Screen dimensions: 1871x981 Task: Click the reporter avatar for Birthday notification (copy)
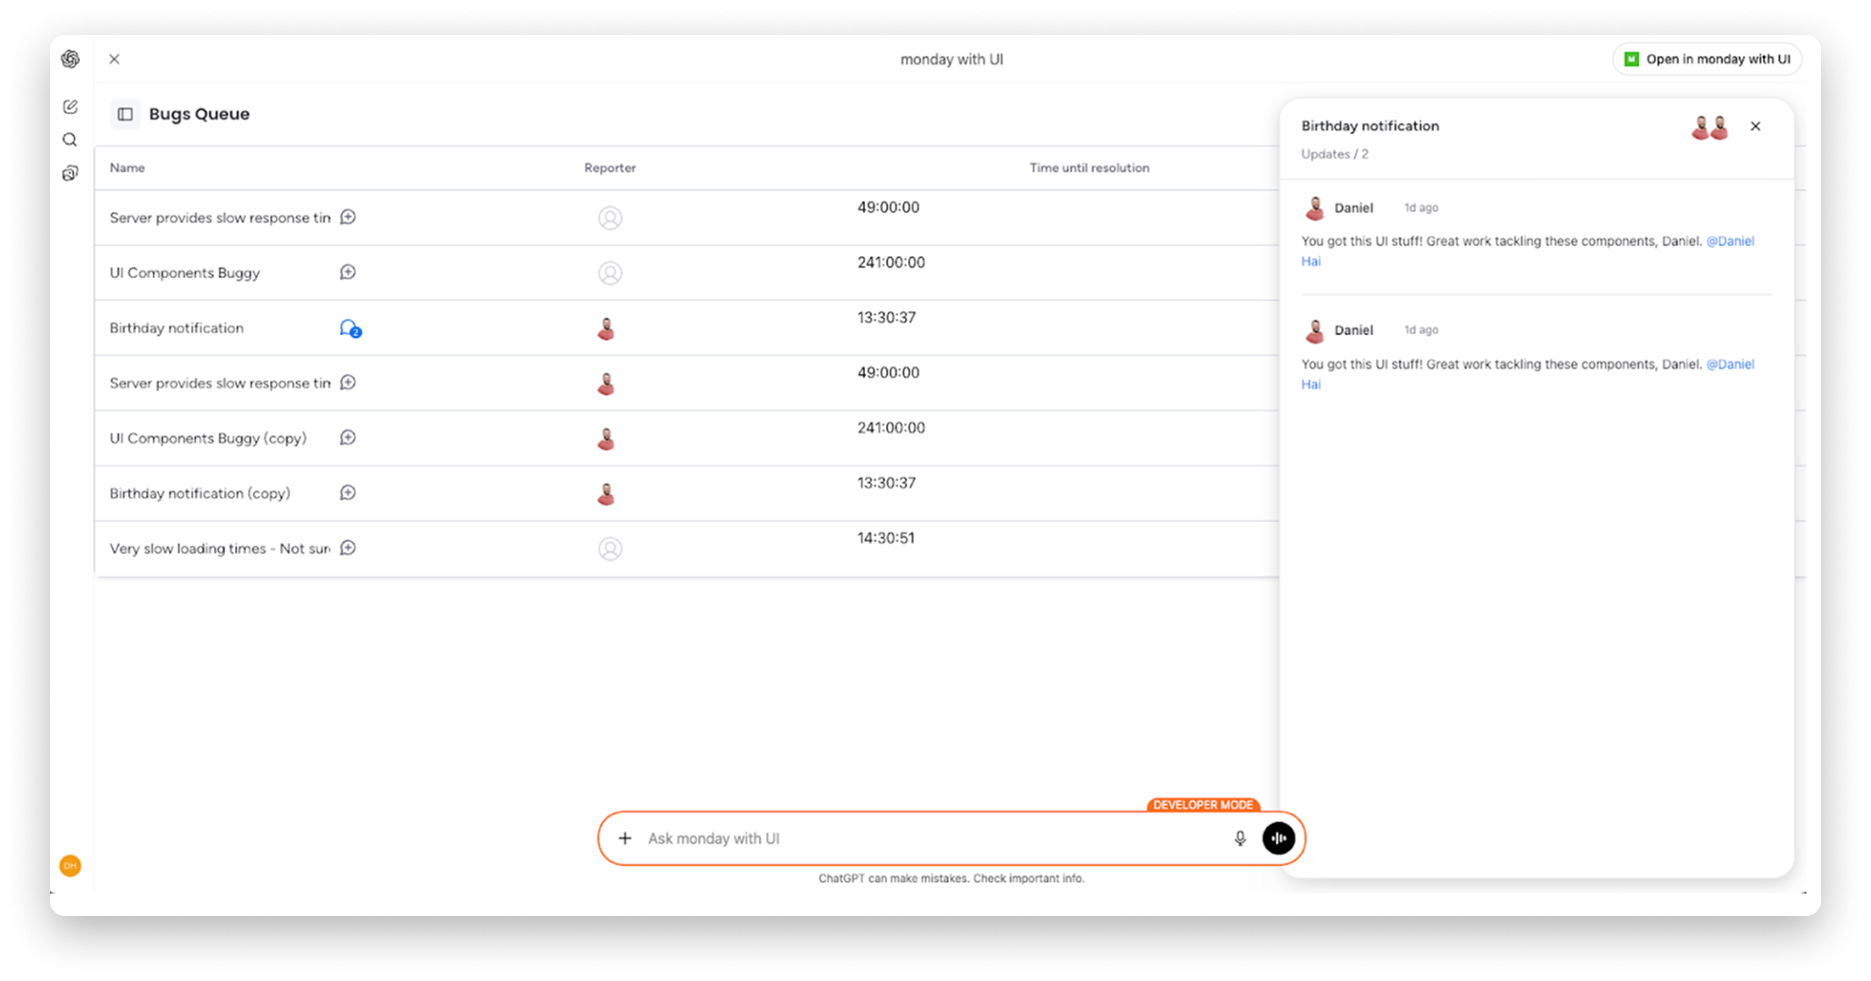click(606, 493)
